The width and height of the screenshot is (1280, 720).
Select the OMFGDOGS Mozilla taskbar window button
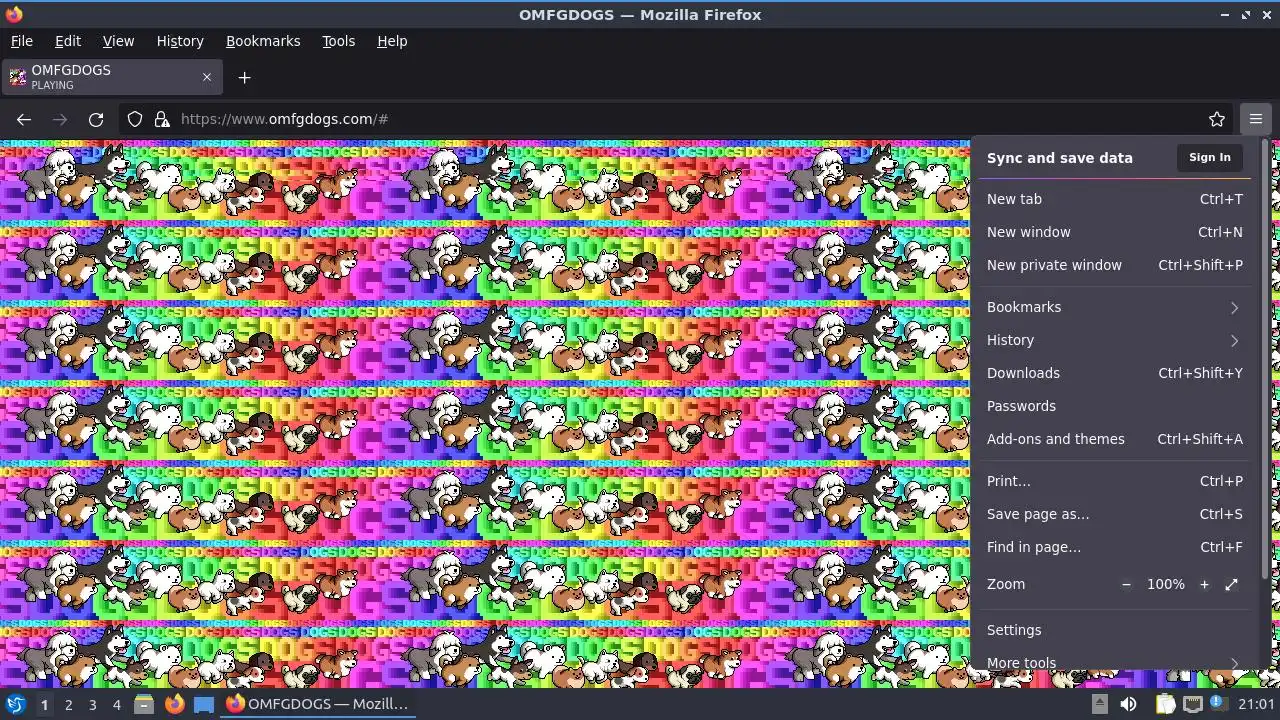coord(318,704)
